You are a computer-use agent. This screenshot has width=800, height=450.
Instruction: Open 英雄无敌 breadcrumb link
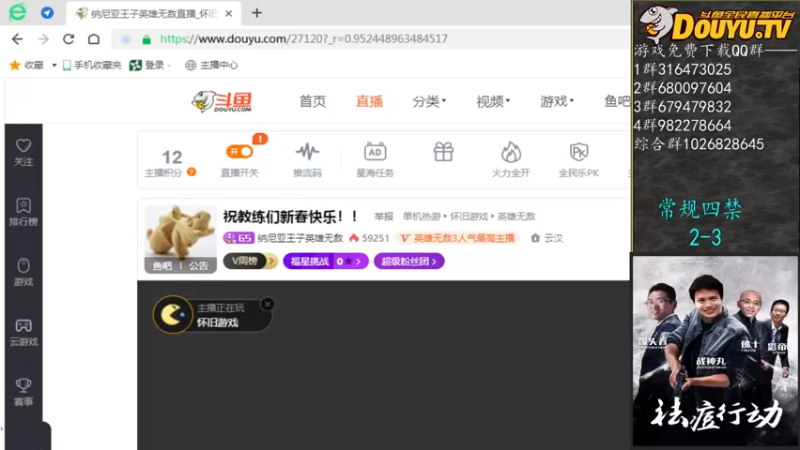[516, 216]
